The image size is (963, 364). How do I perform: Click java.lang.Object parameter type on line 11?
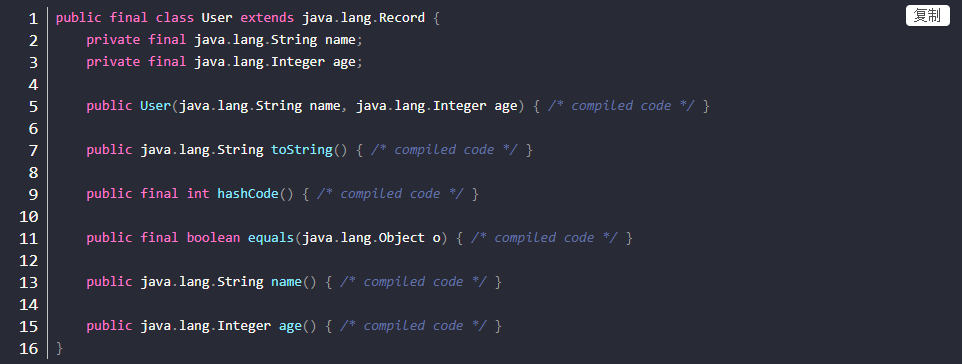(x=363, y=238)
